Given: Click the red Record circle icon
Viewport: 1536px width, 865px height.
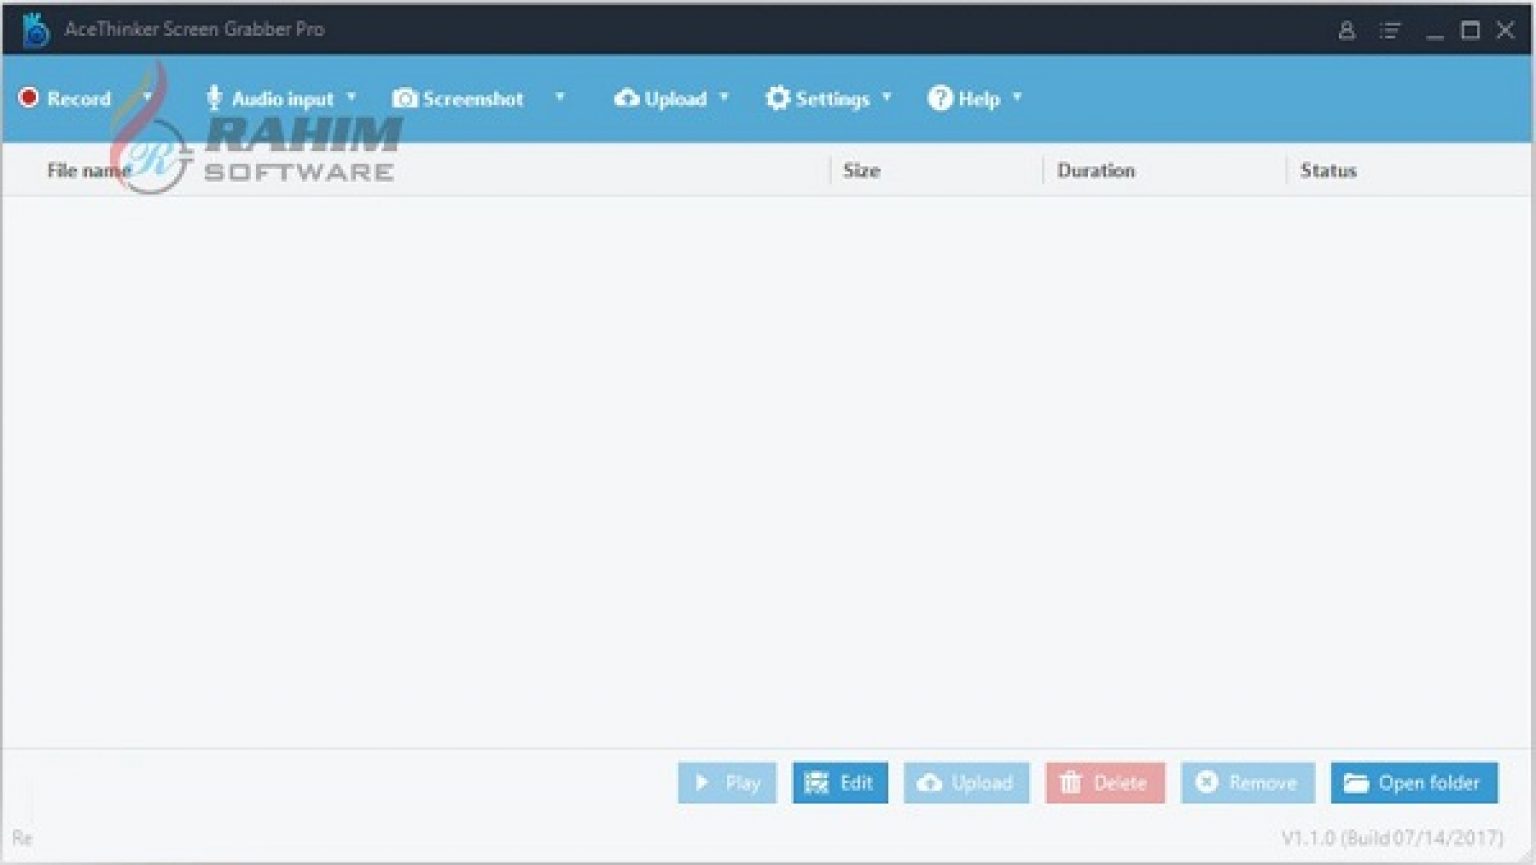Looking at the screenshot, I should [29, 98].
